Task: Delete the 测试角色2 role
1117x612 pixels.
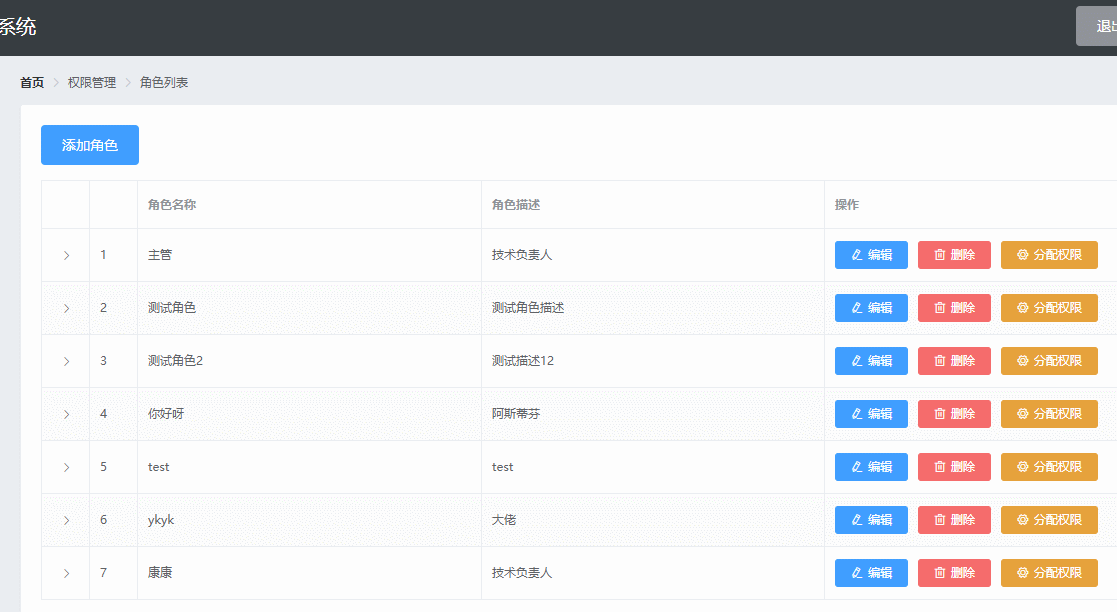Action: [x=954, y=361]
